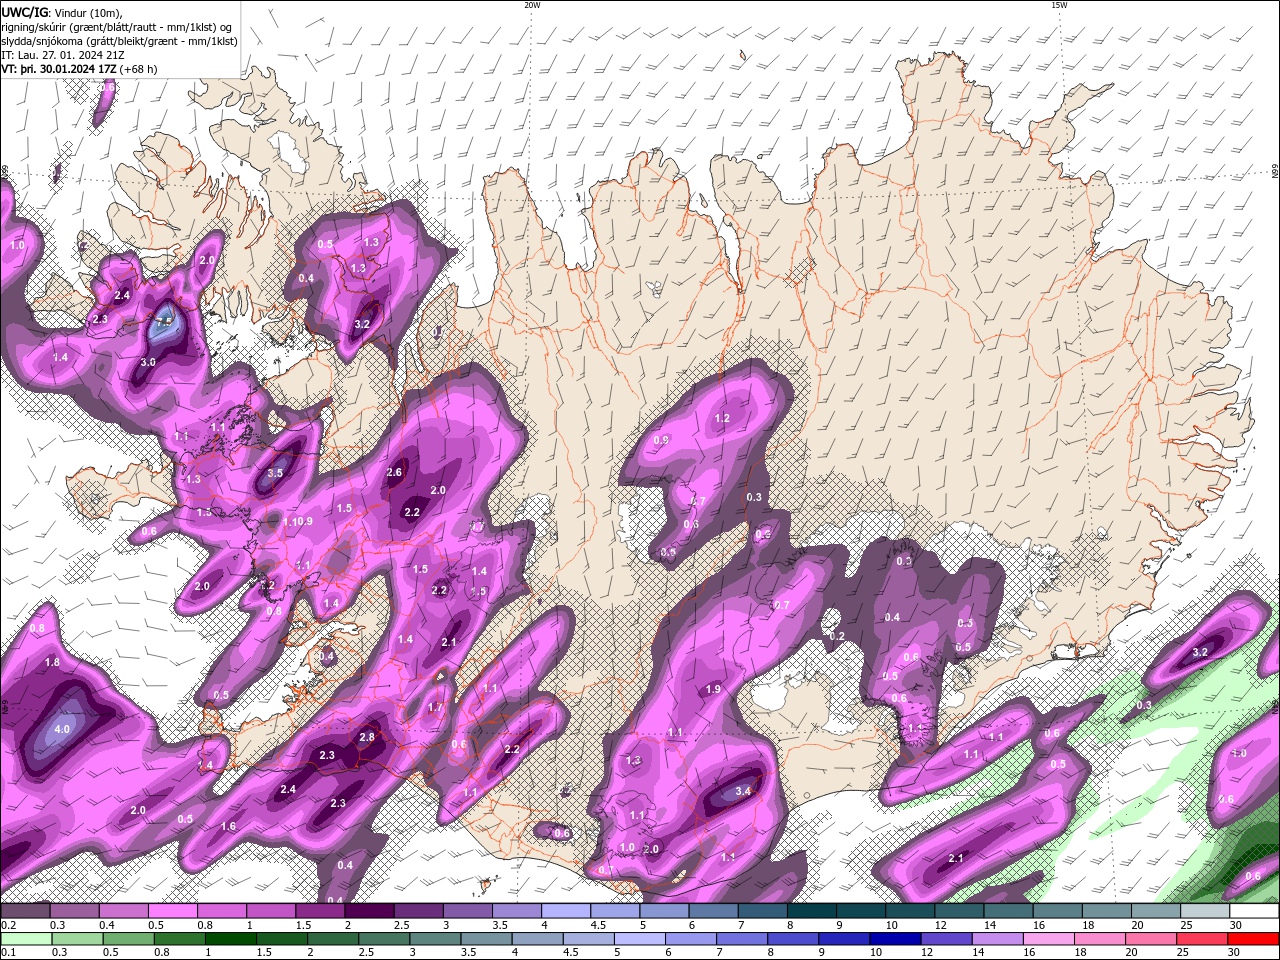The height and width of the screenshot is (960, 1280).
Task: Click the 3.0 value on the map
Action: pyautogui.click(x=148, y=362)
